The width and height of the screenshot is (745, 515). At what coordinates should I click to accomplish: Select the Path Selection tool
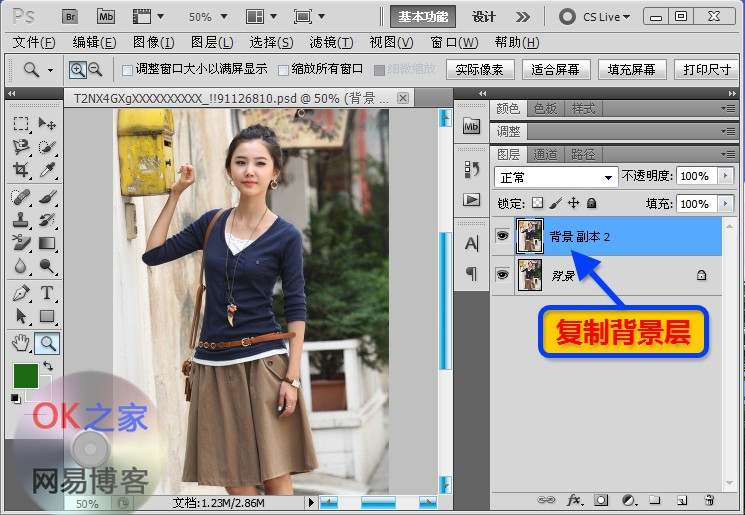(x=21, y=316)
